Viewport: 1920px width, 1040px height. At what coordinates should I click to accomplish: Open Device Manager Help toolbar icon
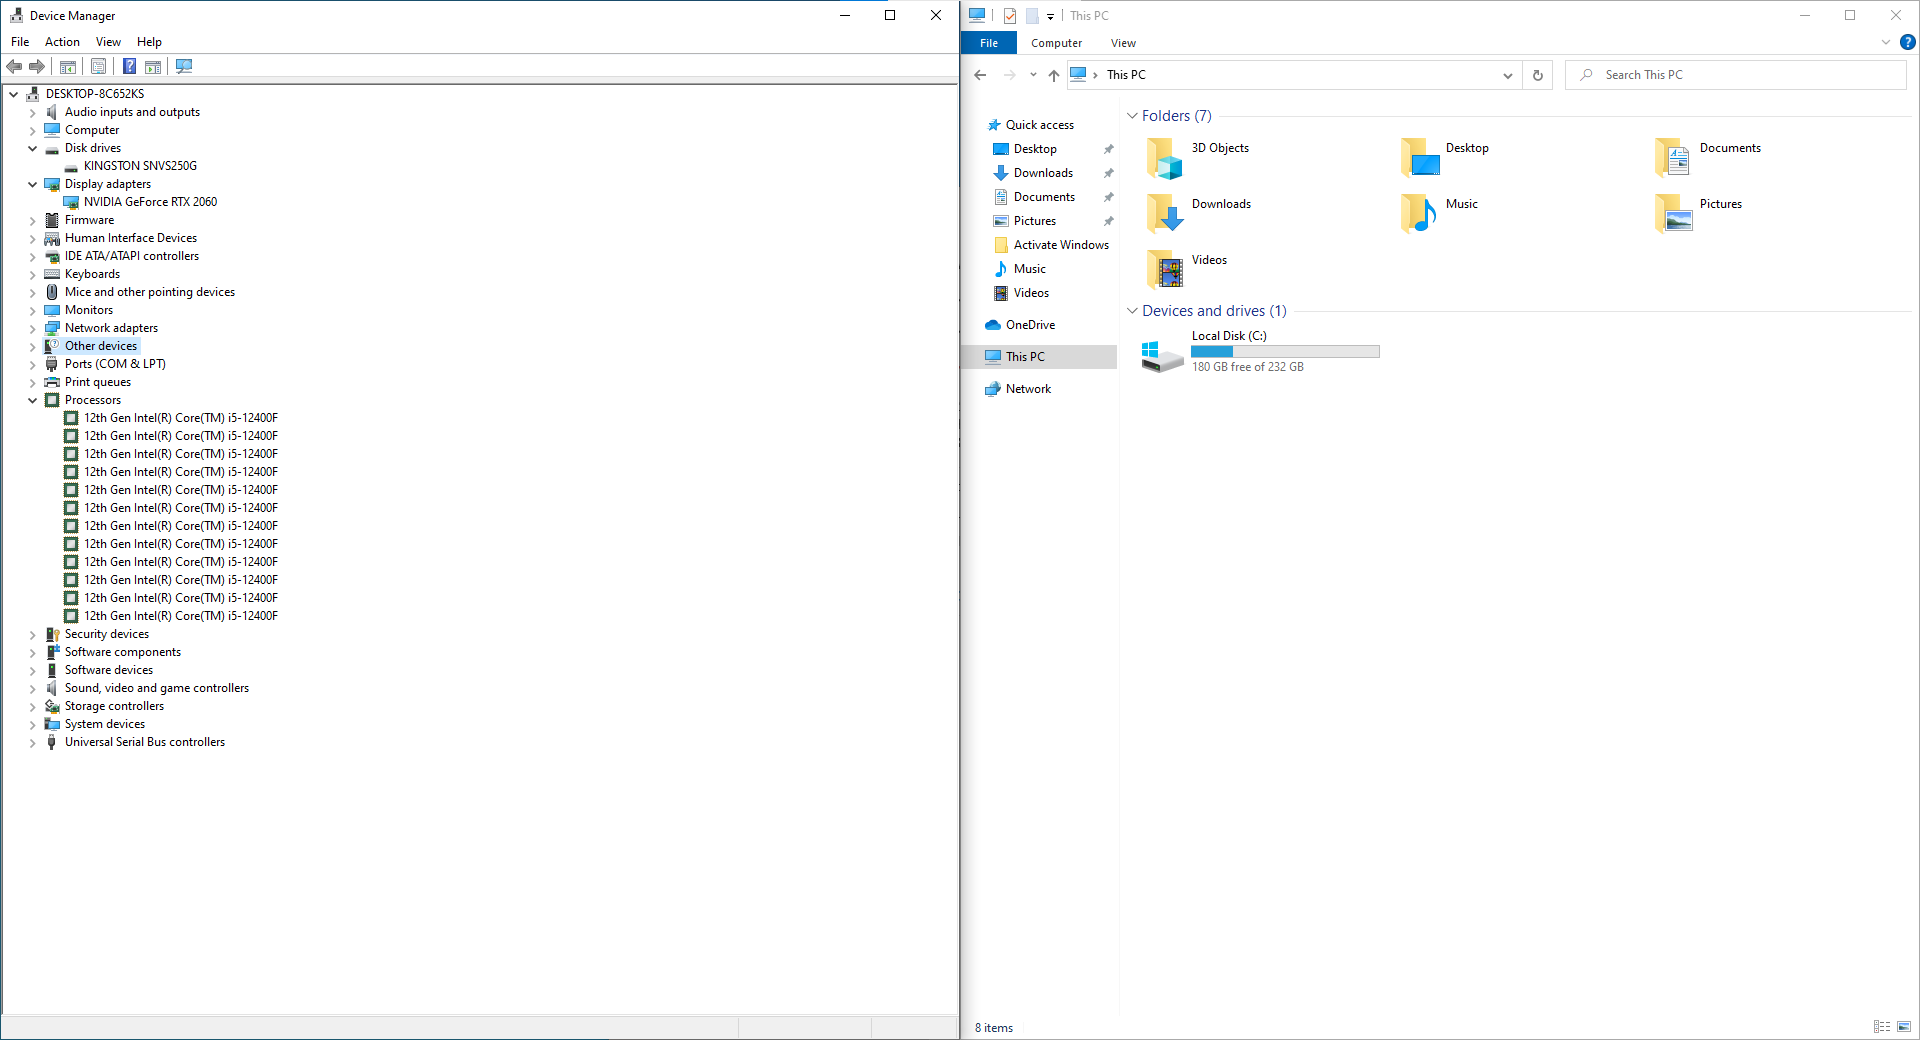coord(129,66)
